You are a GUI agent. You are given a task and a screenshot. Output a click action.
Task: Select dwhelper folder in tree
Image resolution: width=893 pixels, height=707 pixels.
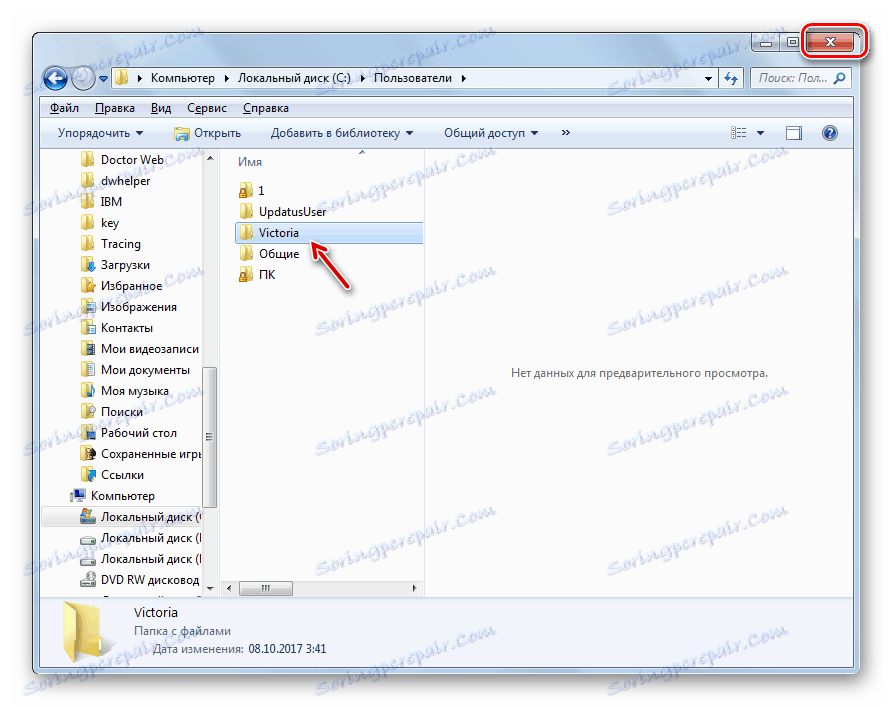(125, 181)
